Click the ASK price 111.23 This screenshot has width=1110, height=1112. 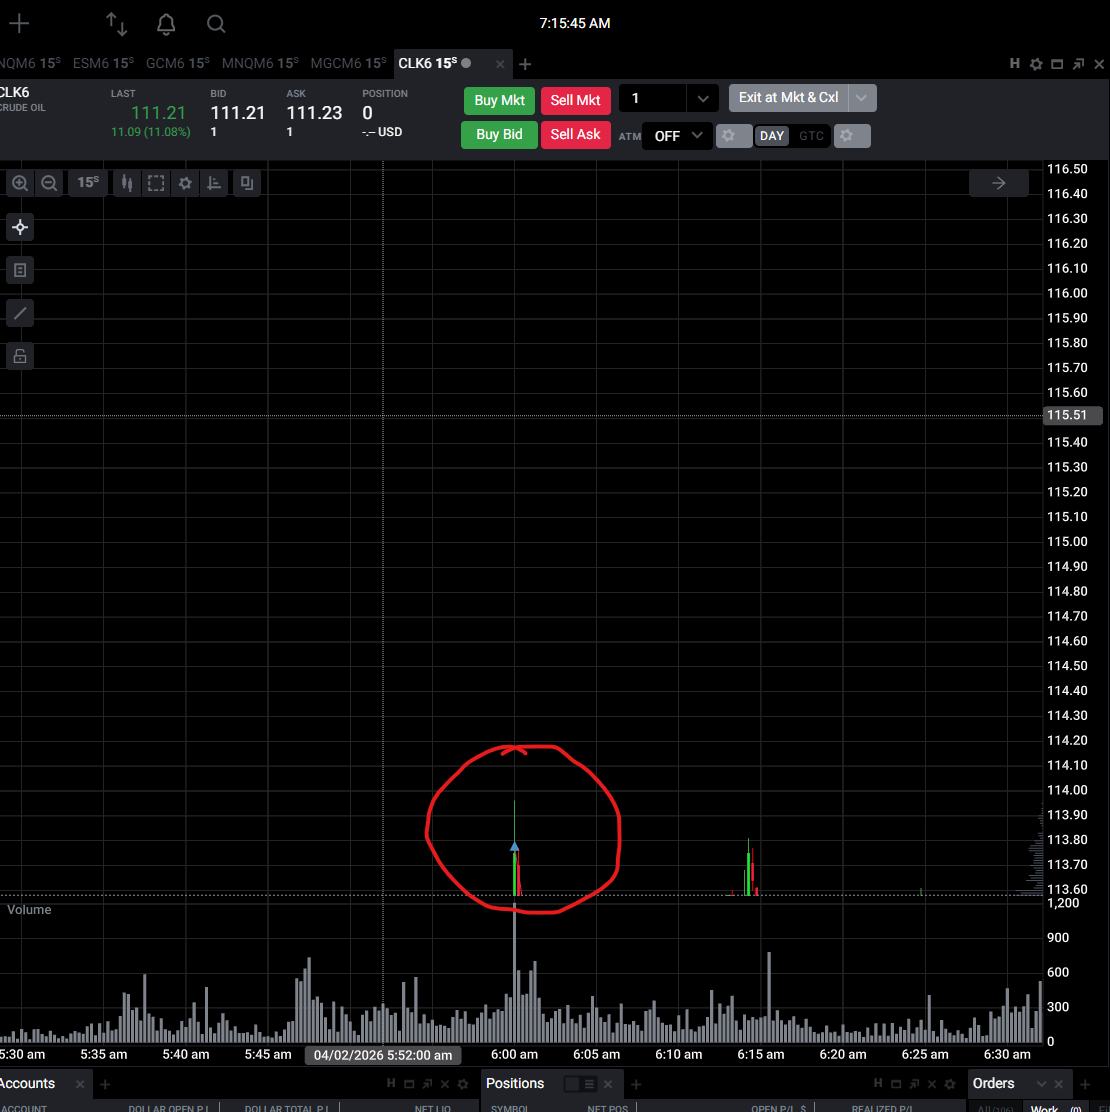click(314, 113)
